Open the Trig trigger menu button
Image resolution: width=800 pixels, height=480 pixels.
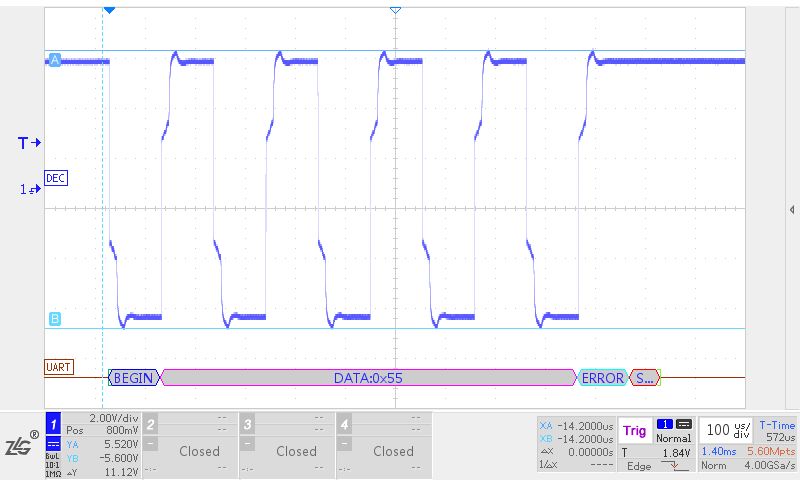coord(634,431)
